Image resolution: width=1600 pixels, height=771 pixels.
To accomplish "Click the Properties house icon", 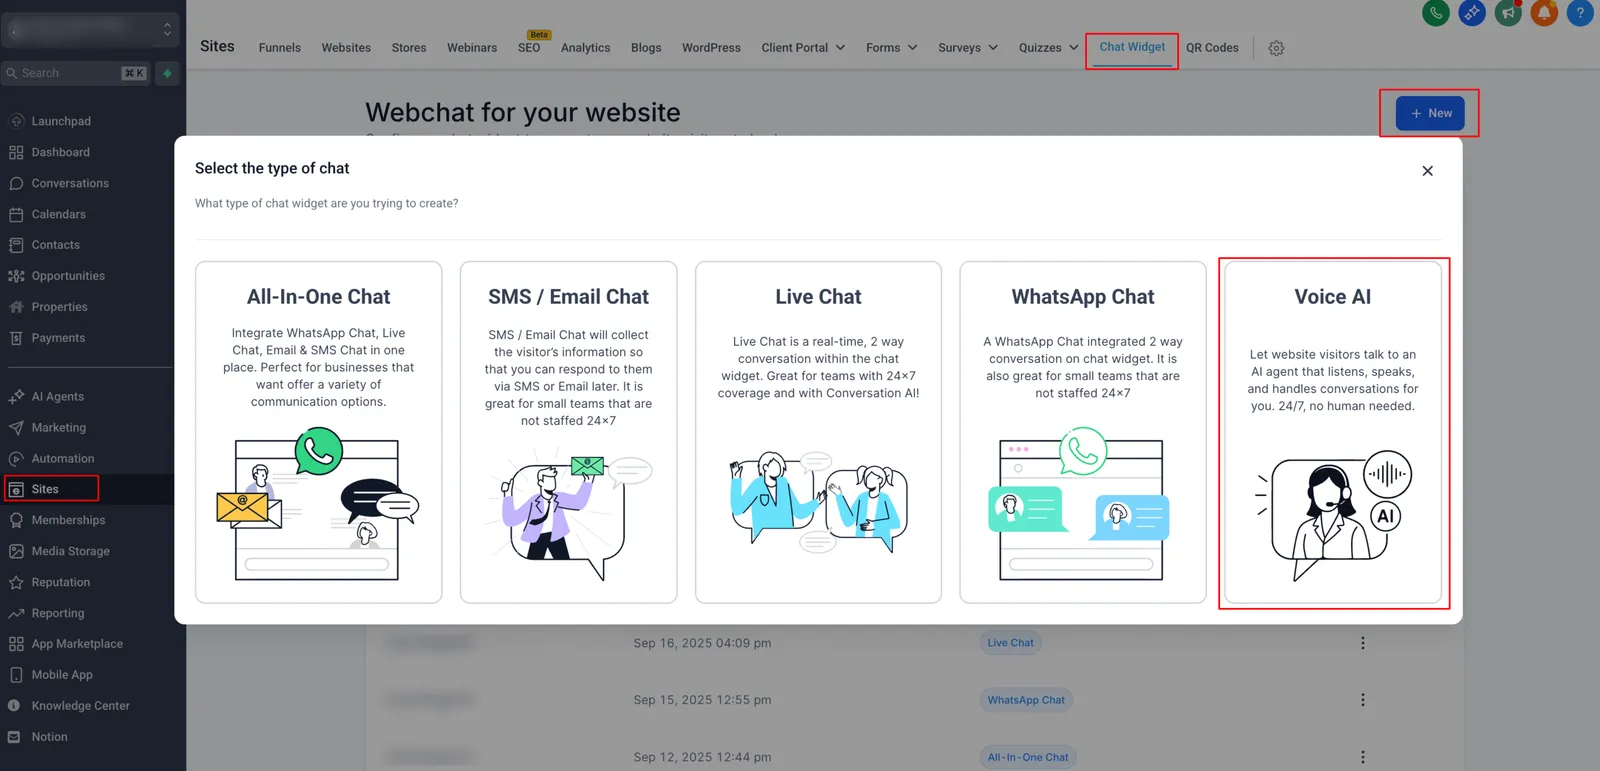I will (x=16, y=307).
